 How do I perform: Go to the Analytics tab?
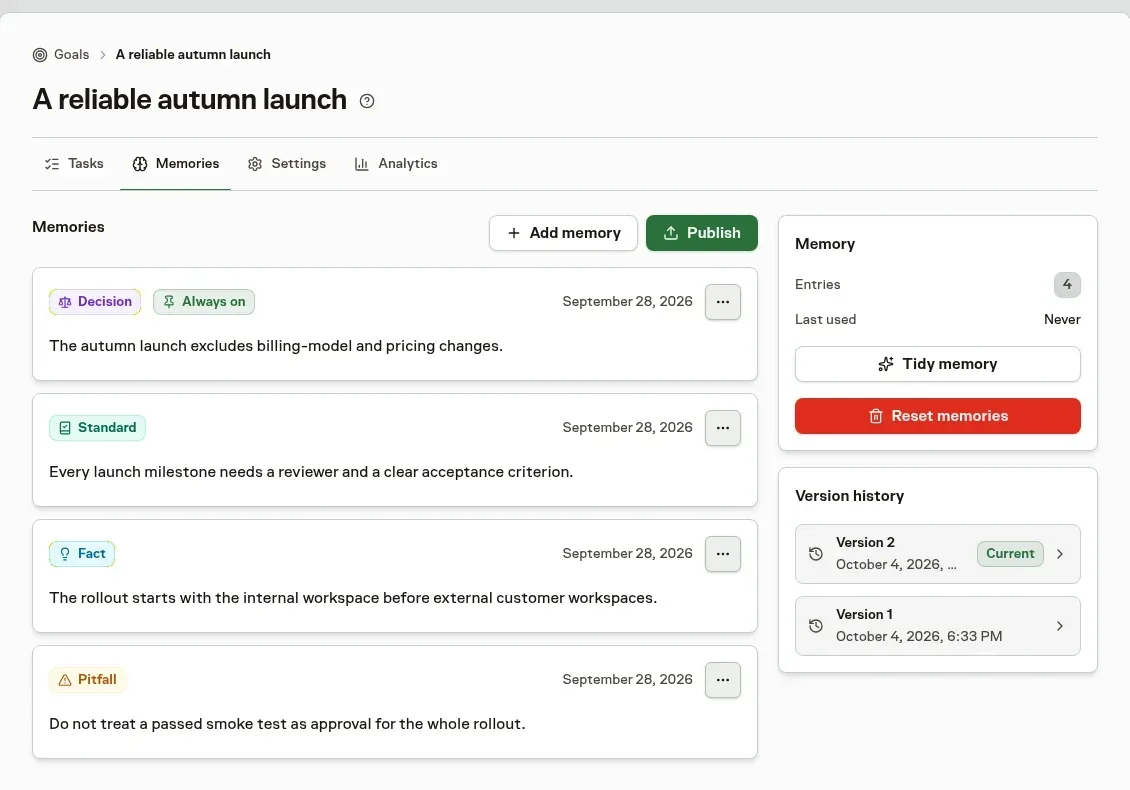[396, 164]
